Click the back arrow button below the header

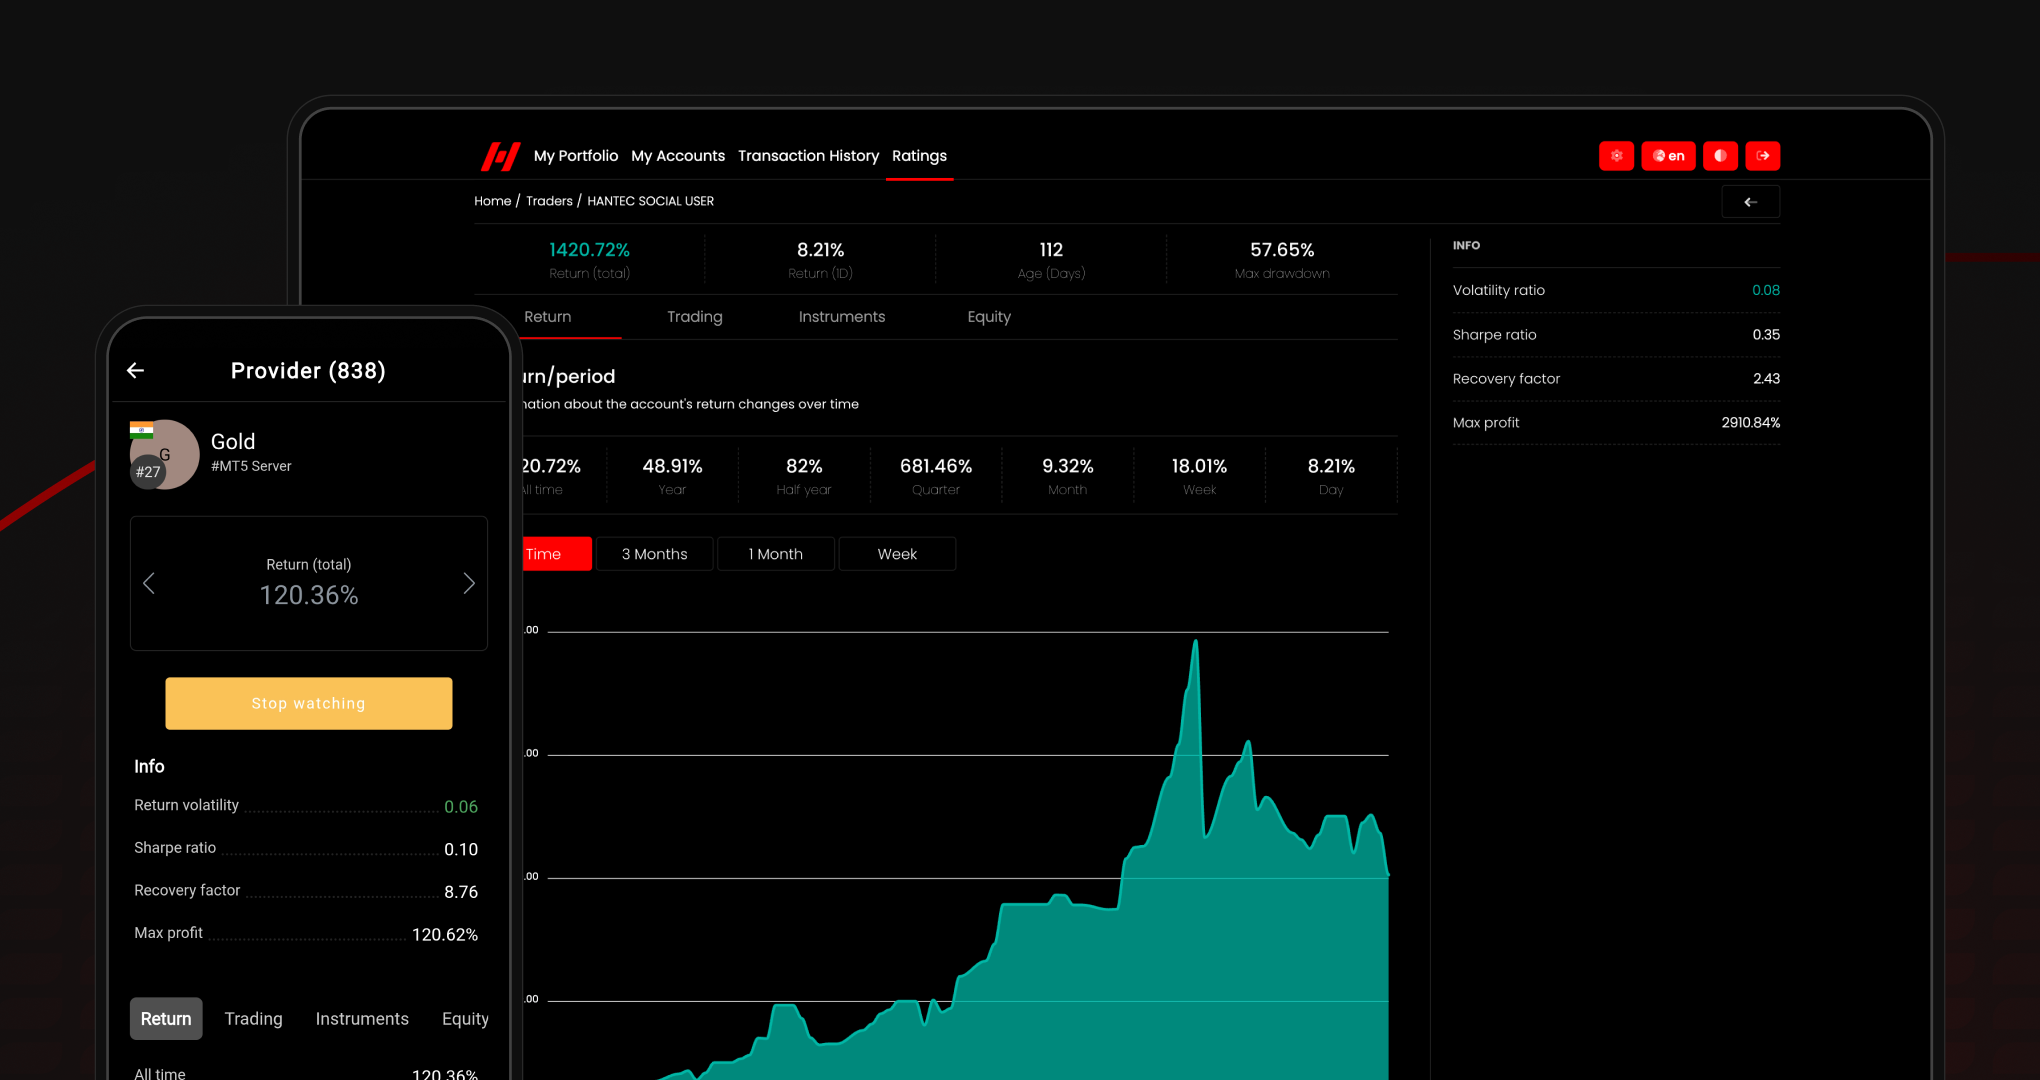1751,202
